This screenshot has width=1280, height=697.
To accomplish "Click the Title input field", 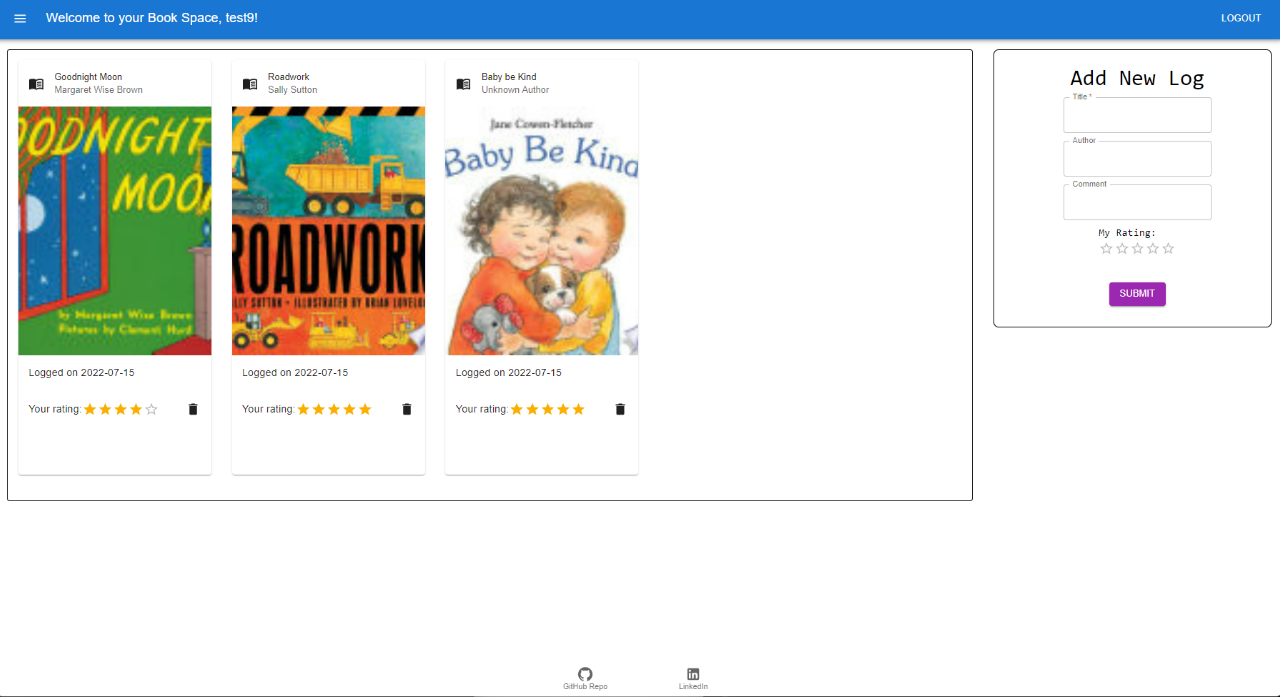I will coord(1137,114).
